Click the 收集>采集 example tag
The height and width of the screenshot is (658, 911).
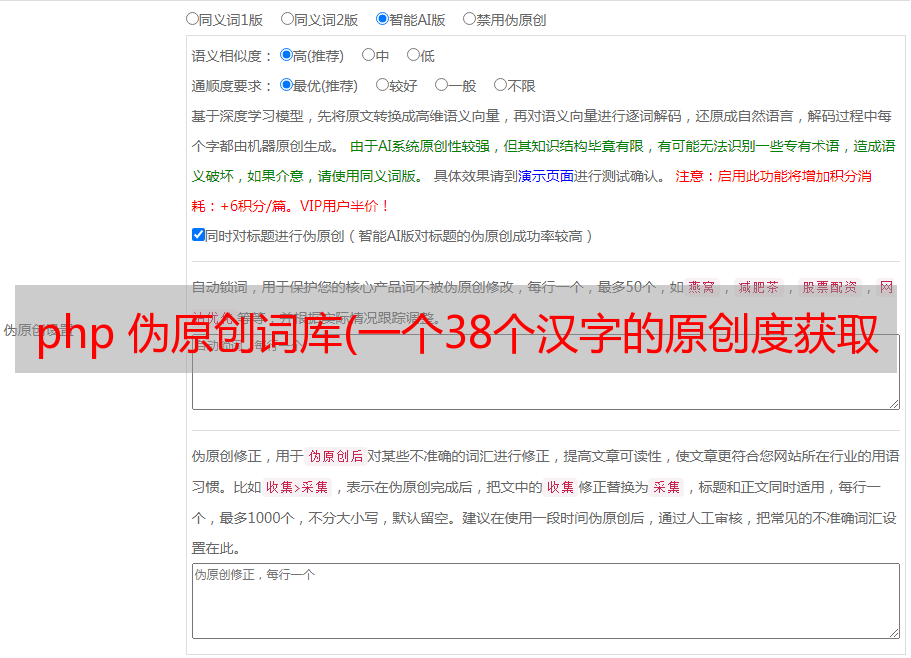[297, 487]
